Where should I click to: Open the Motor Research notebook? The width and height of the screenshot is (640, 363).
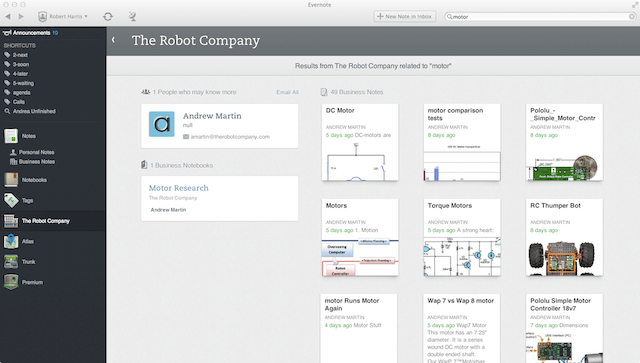178,188
